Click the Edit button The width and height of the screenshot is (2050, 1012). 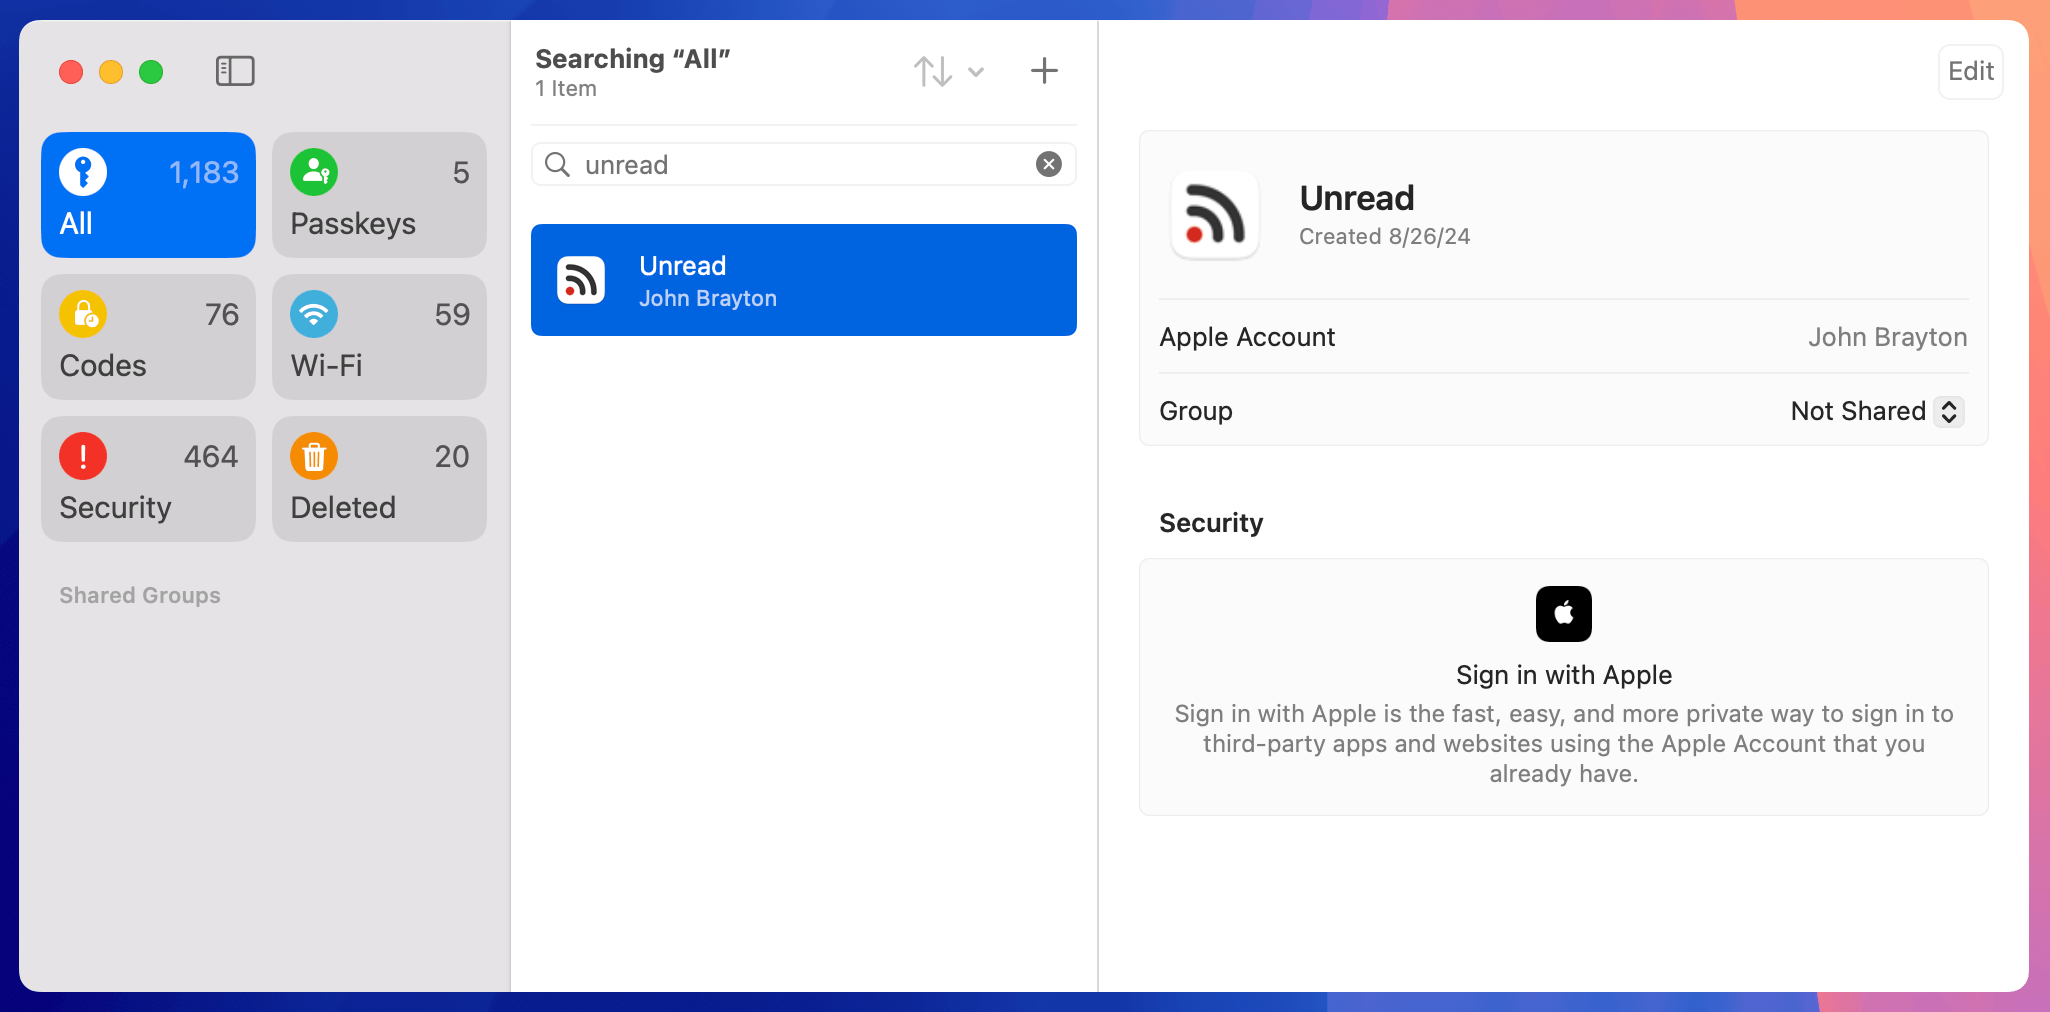[x=1970, y=71]
